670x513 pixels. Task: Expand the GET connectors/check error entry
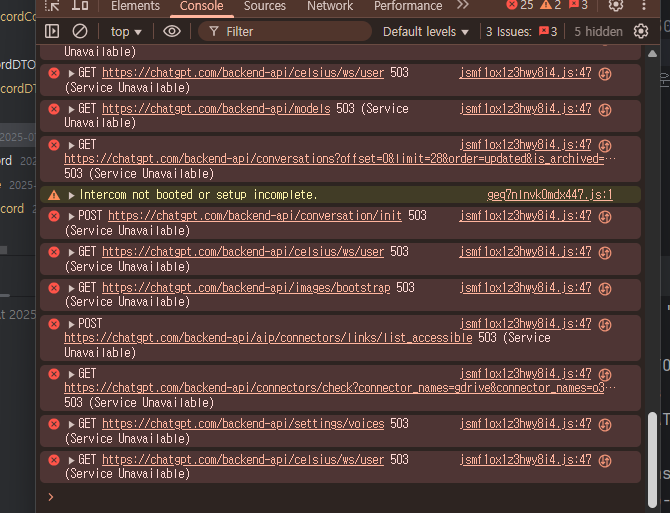click(x=71, y=374)
